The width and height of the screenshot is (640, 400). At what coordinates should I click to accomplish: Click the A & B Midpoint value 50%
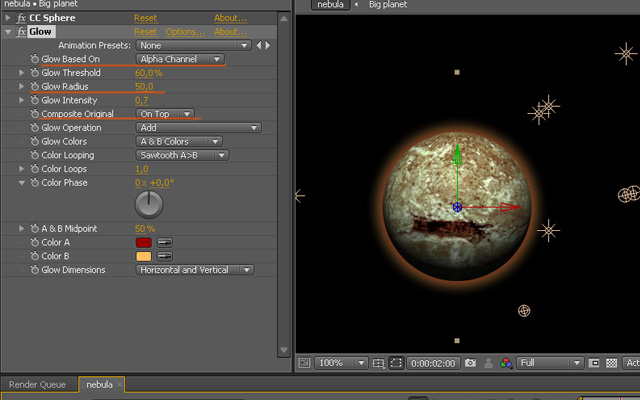[145, 229]
